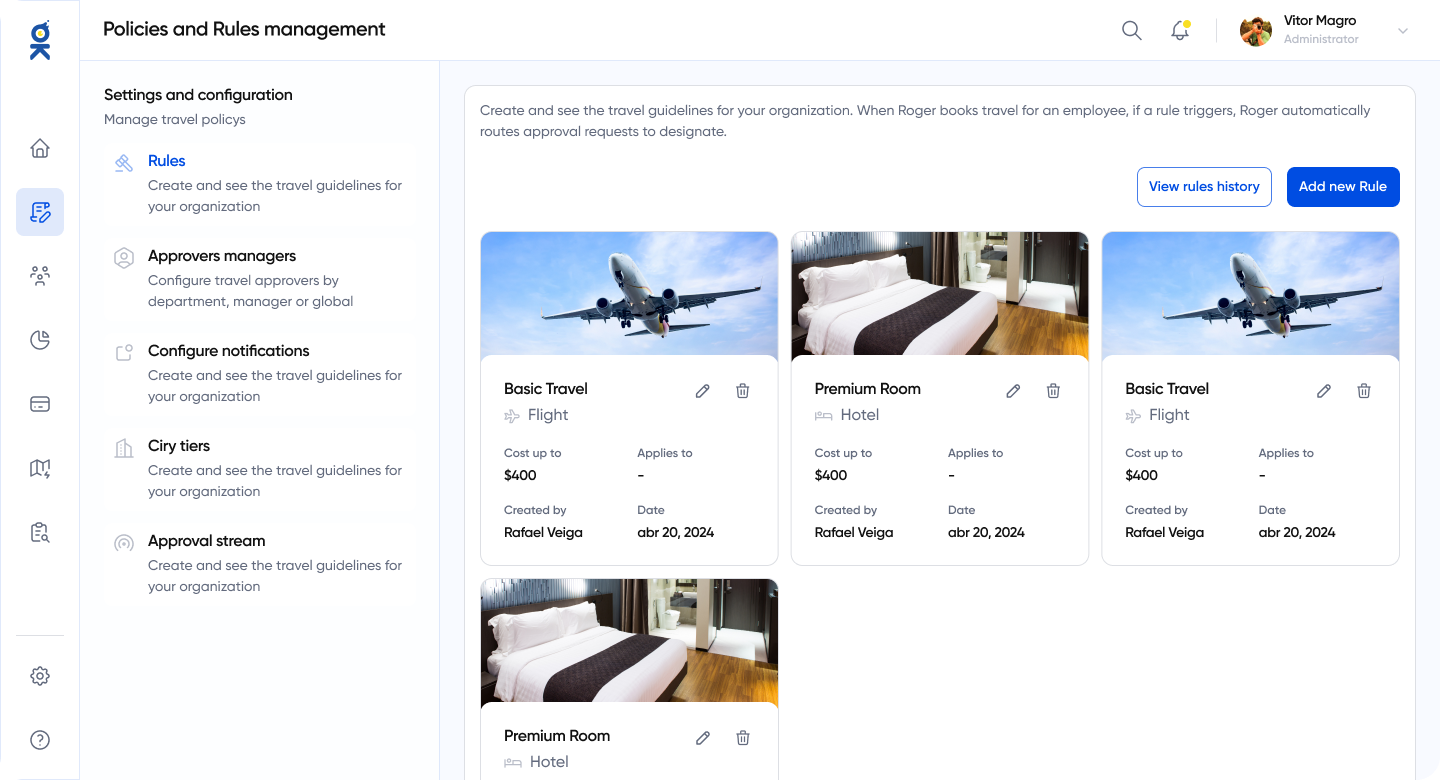Click the View rules history button

[1204, 187]
